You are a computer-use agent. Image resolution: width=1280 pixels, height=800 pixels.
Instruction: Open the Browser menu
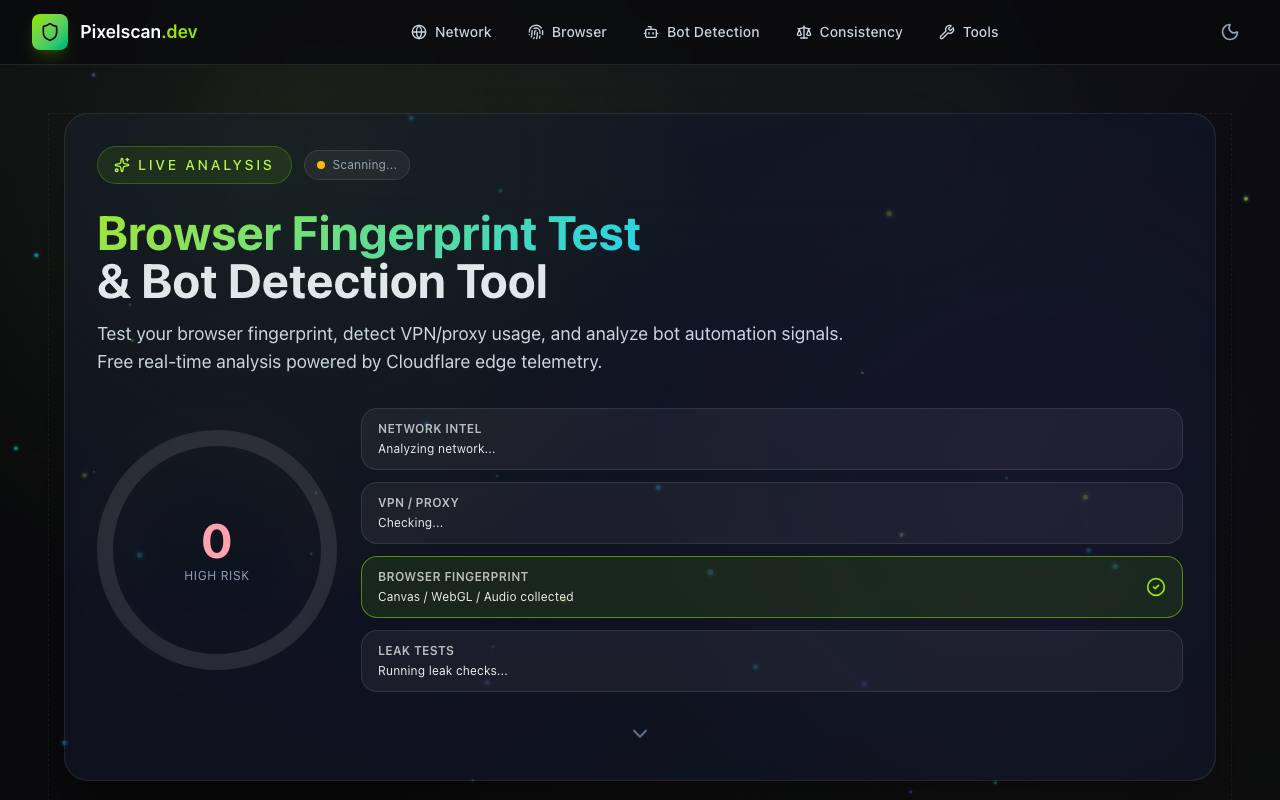tap(567, 32)
